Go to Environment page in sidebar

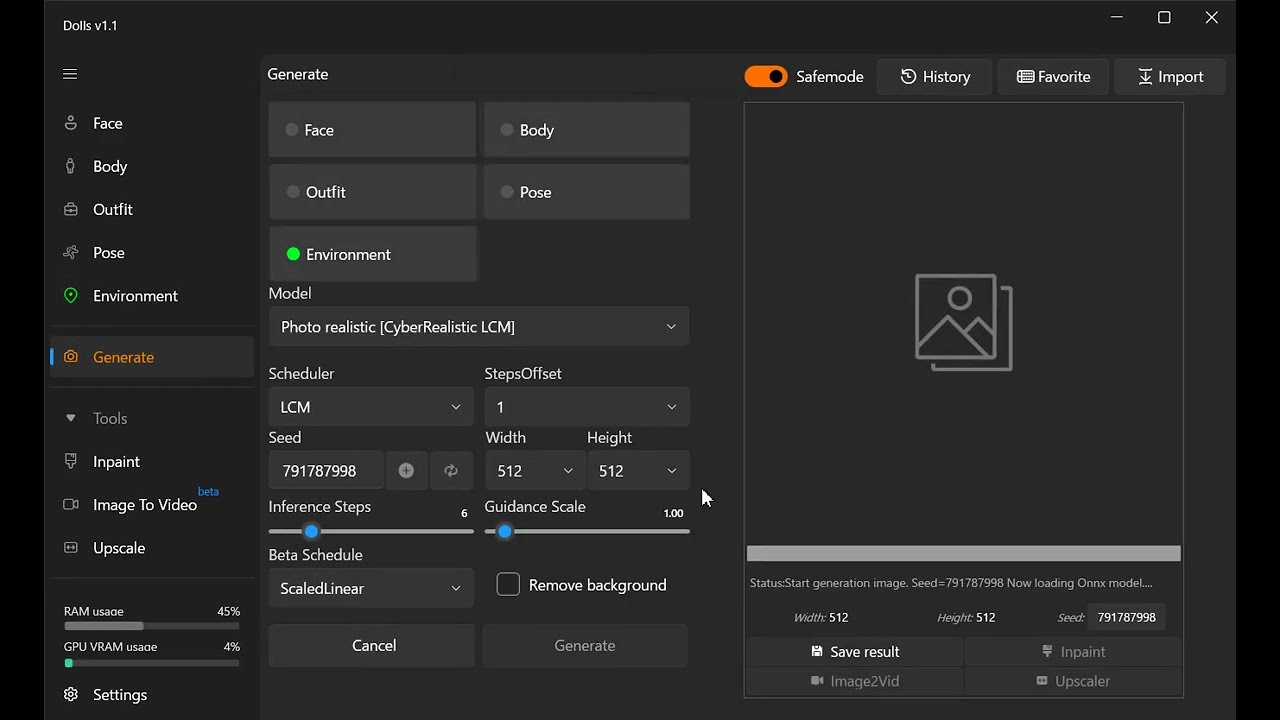[152, 295]
